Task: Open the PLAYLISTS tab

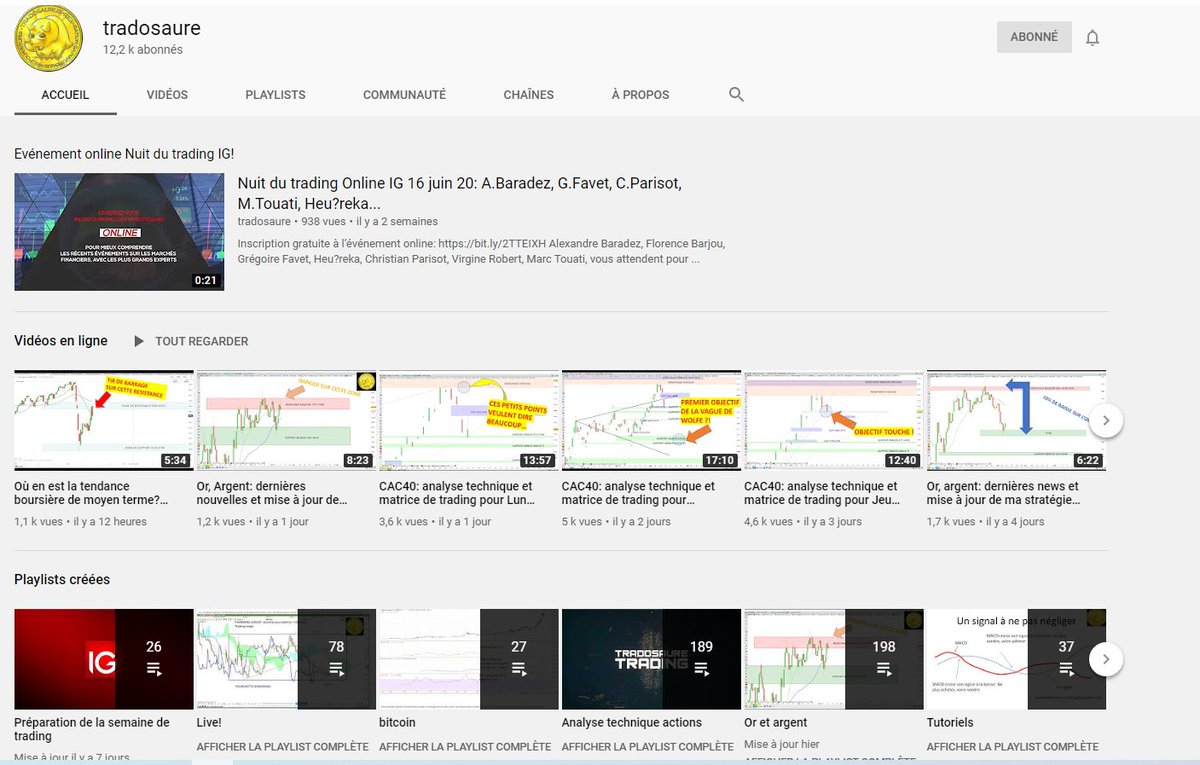Action: (275, 95)
